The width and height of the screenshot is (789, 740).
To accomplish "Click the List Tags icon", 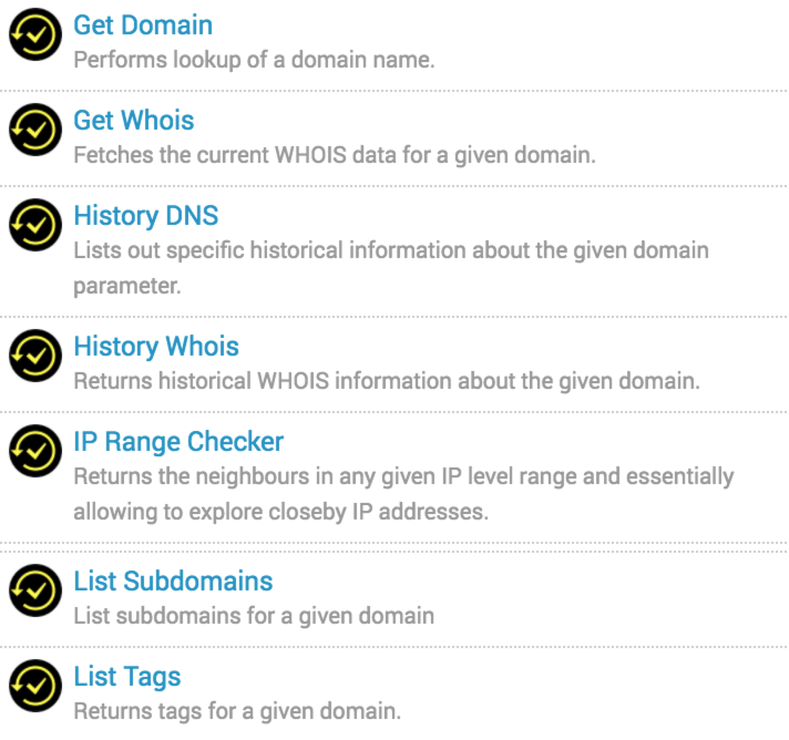I will coord(35,686).
